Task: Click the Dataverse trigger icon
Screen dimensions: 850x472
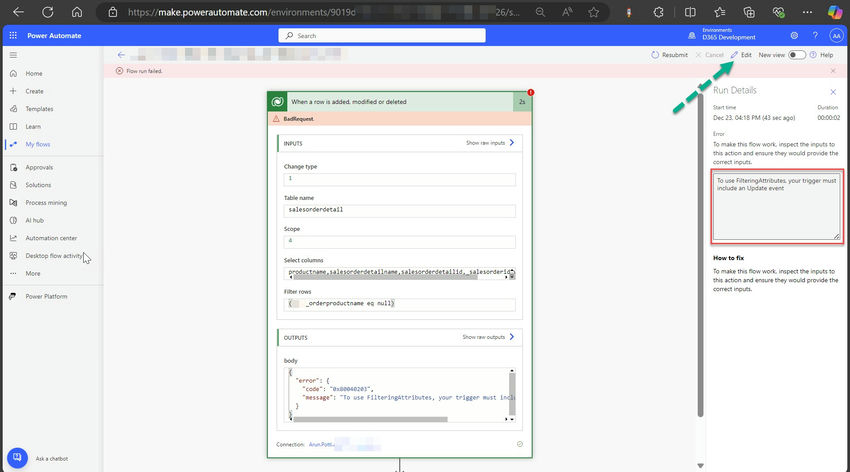Action: tap(278, 102)
